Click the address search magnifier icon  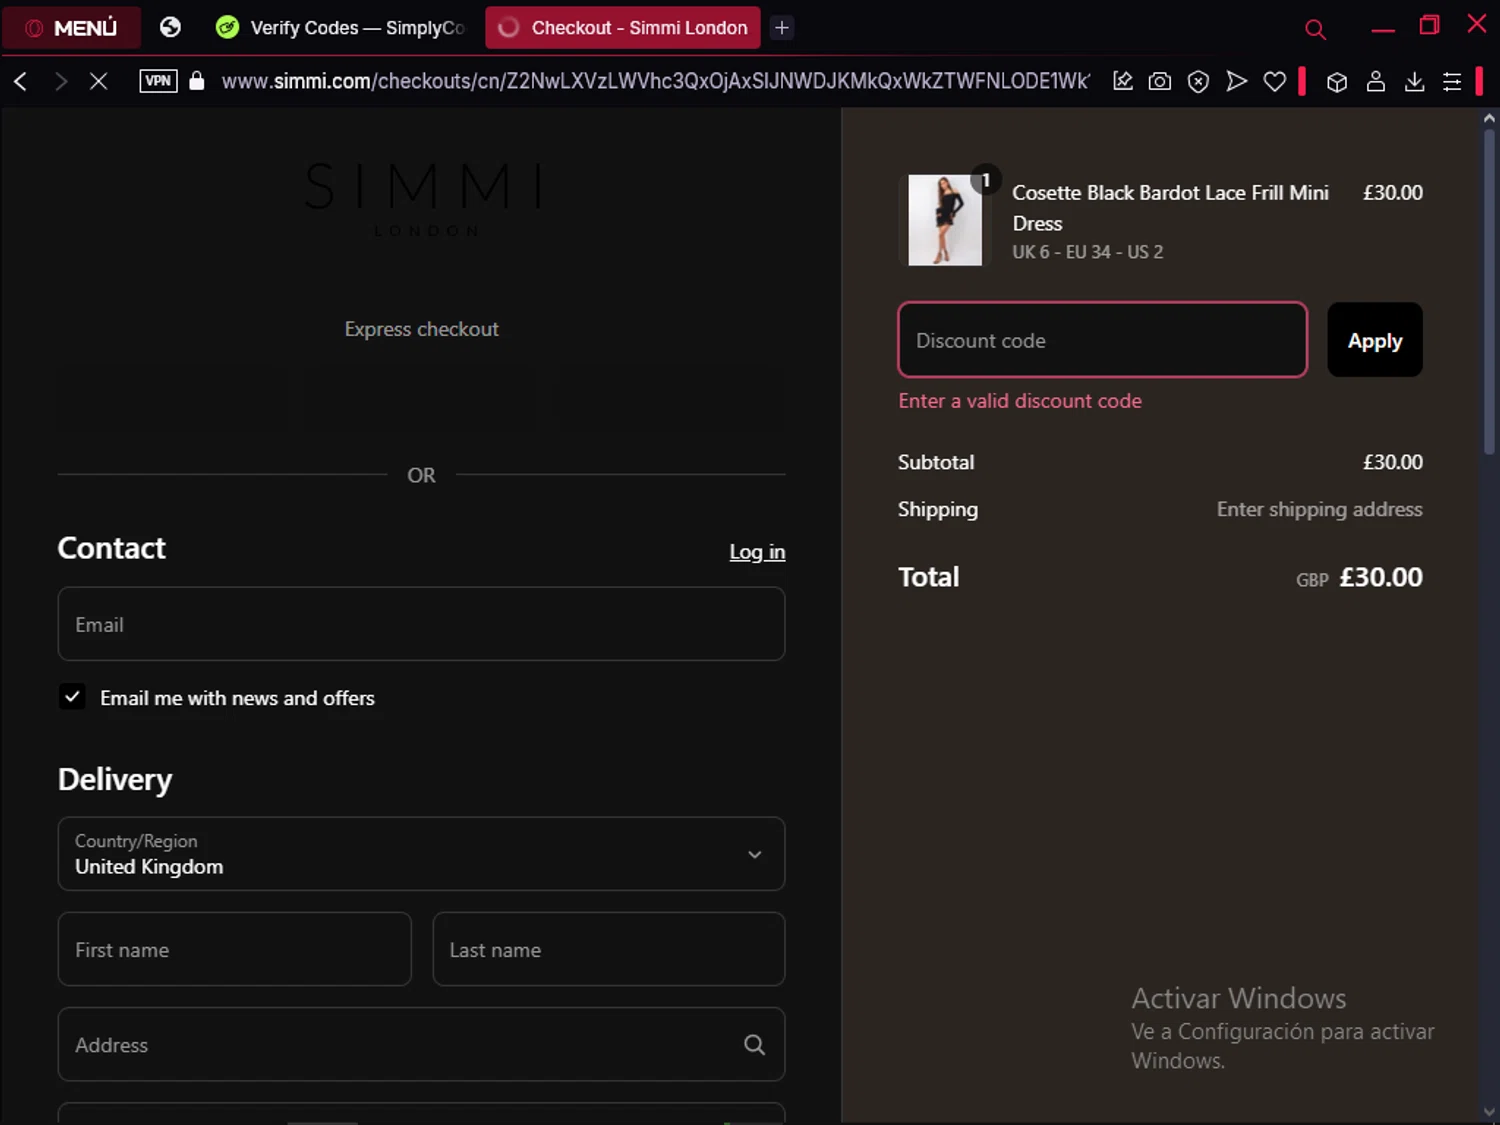pyautogui.click(x=755, y=1045)
